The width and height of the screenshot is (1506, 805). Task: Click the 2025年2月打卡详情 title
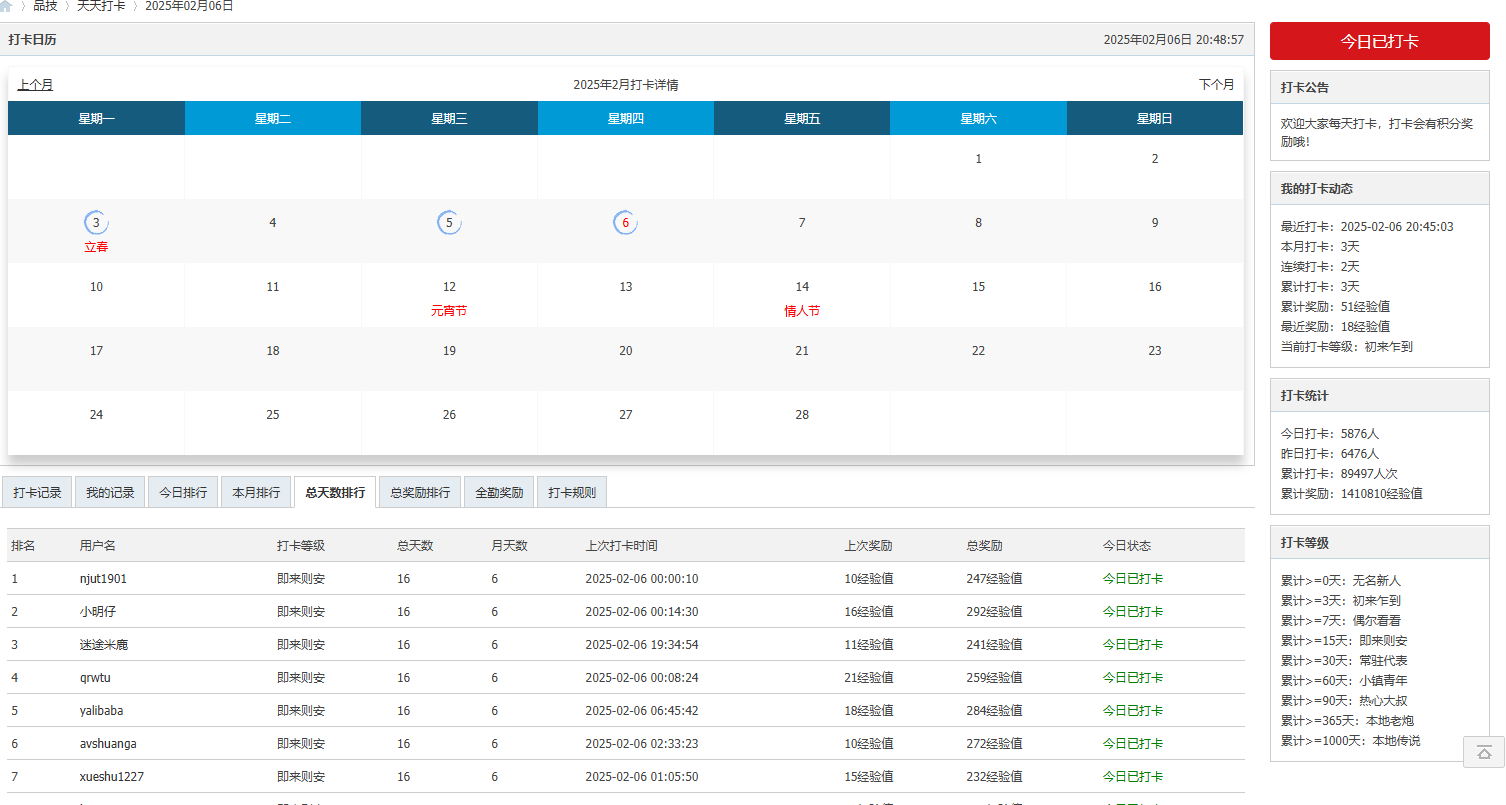tap(626, 85)
